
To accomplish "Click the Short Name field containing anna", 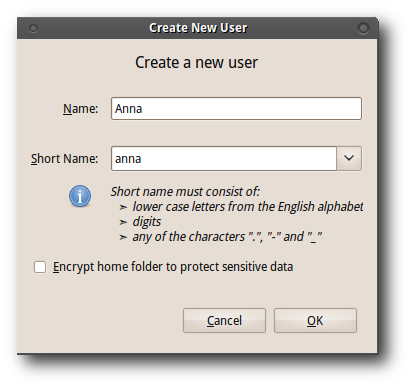I will pos(224,158).
